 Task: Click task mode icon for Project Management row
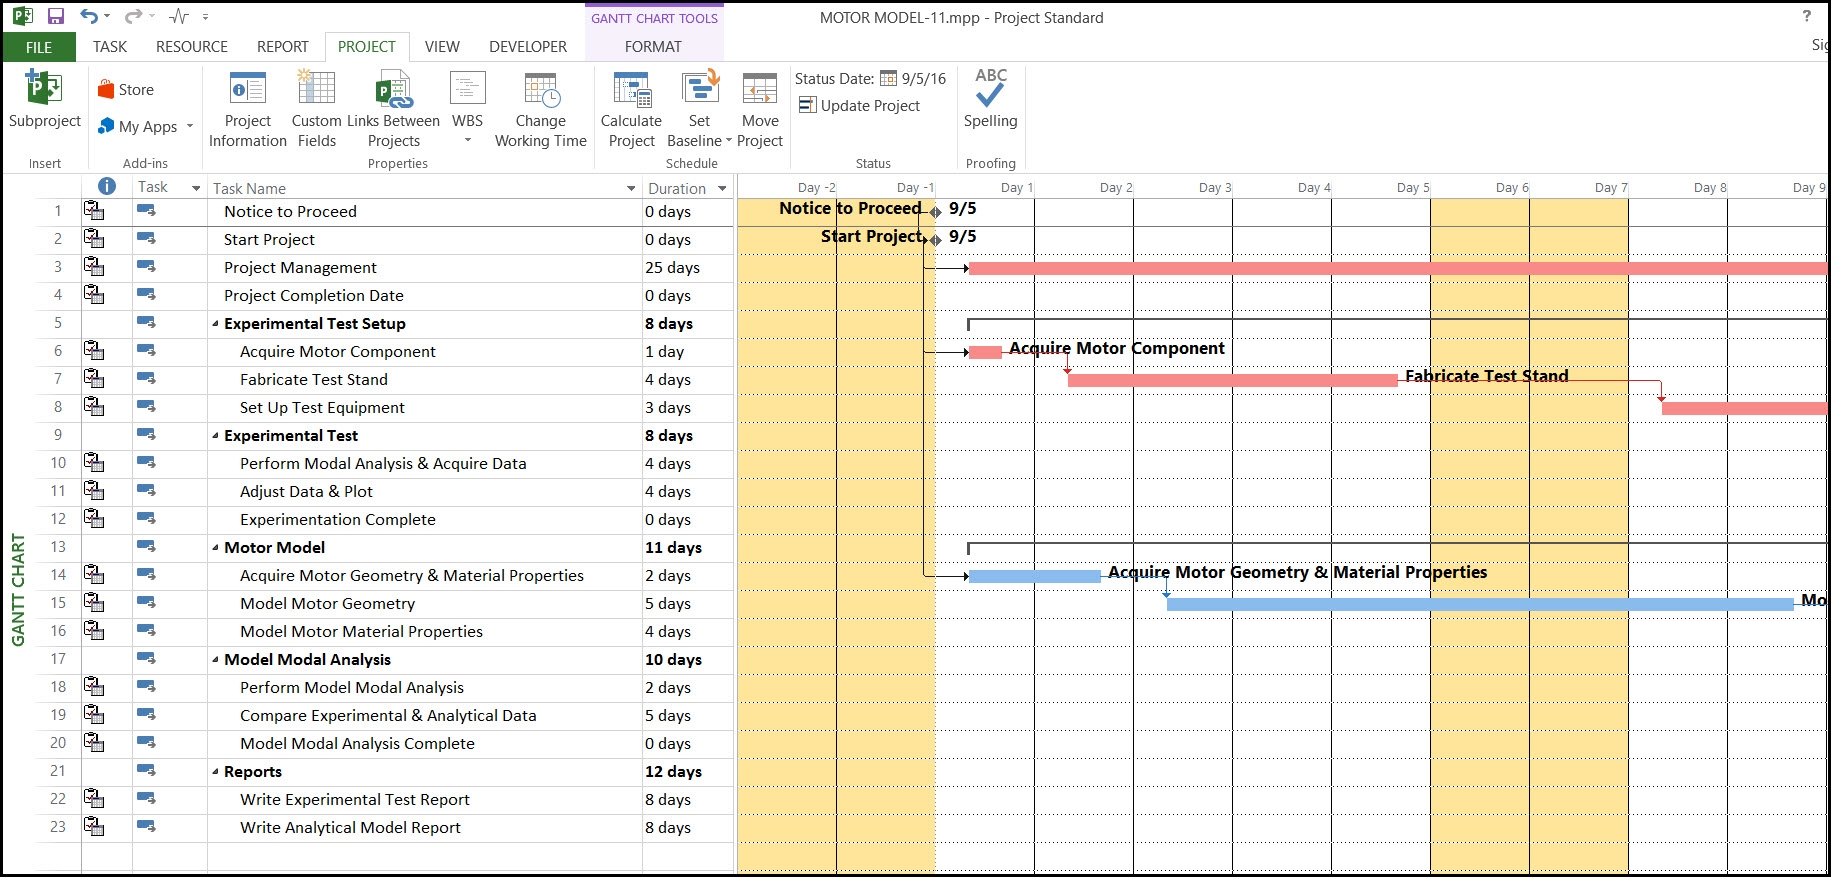pos(146,266)
